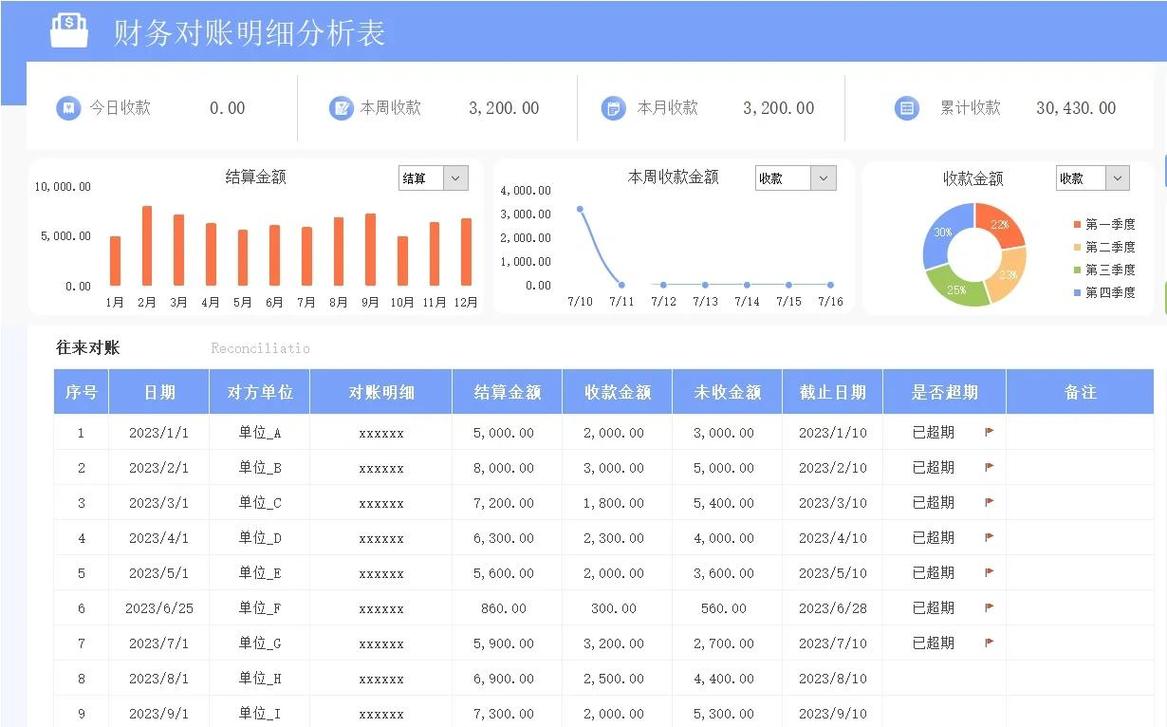Click the 今日收款 value 0.00
1167x727 pixels.
click(x=227, y=108)
